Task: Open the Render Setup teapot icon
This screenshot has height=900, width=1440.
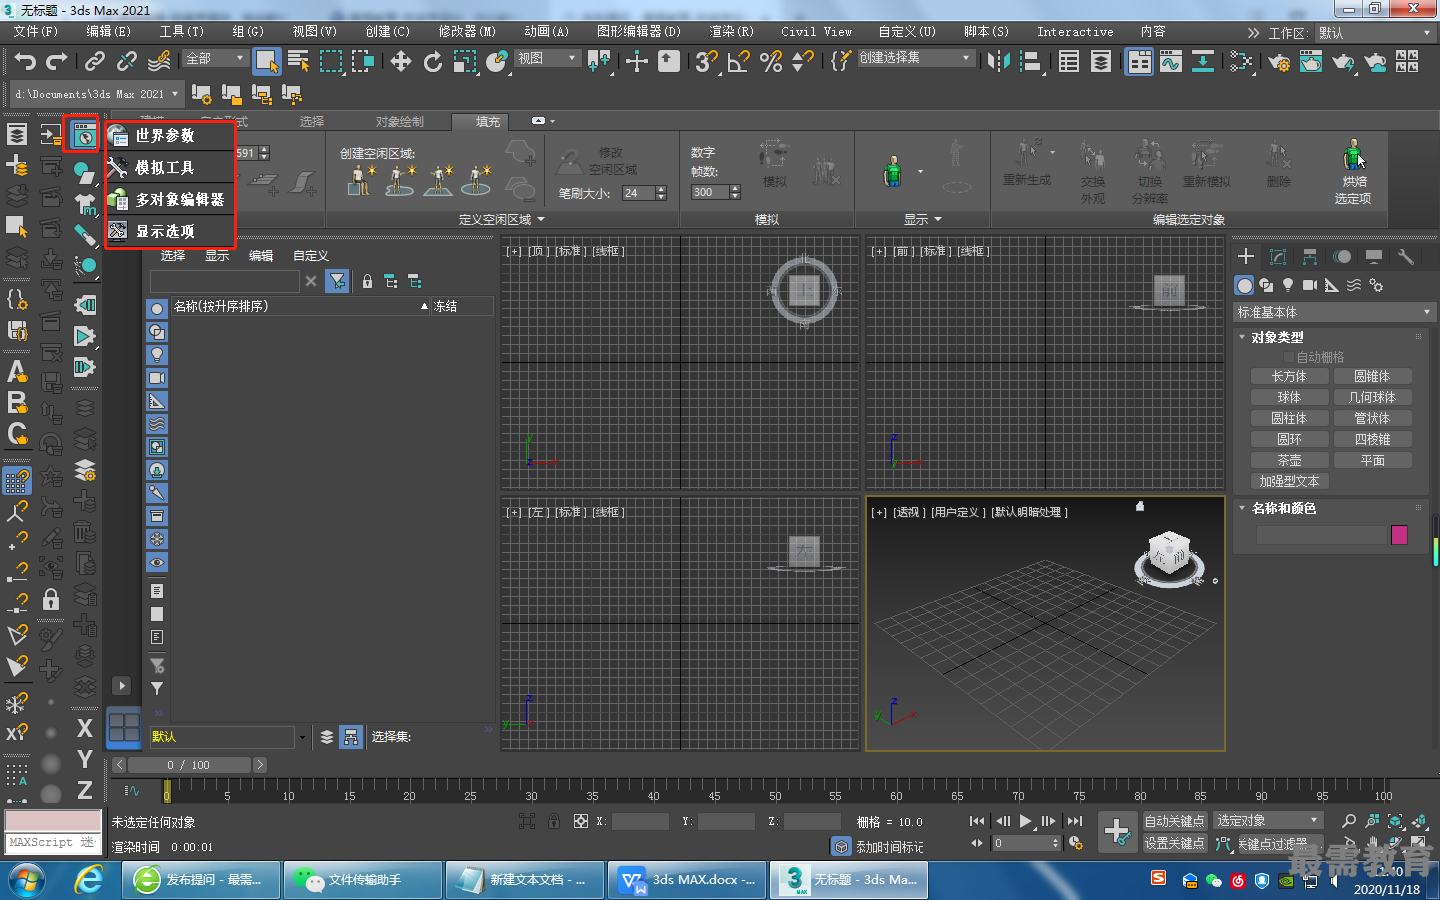Action: point(1279,62)
